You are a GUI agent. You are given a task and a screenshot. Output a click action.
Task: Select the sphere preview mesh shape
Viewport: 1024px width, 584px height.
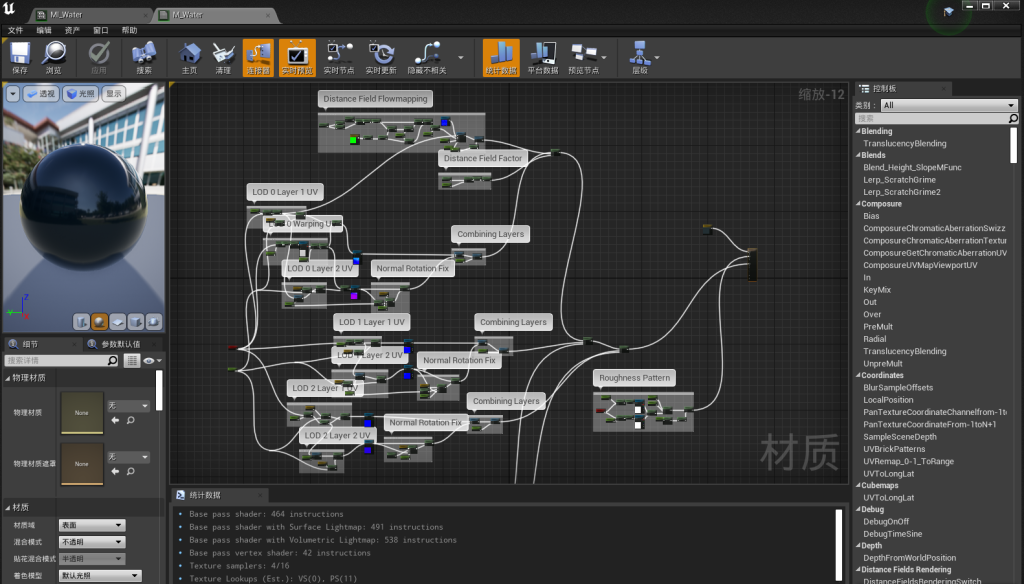click(99, 321)
